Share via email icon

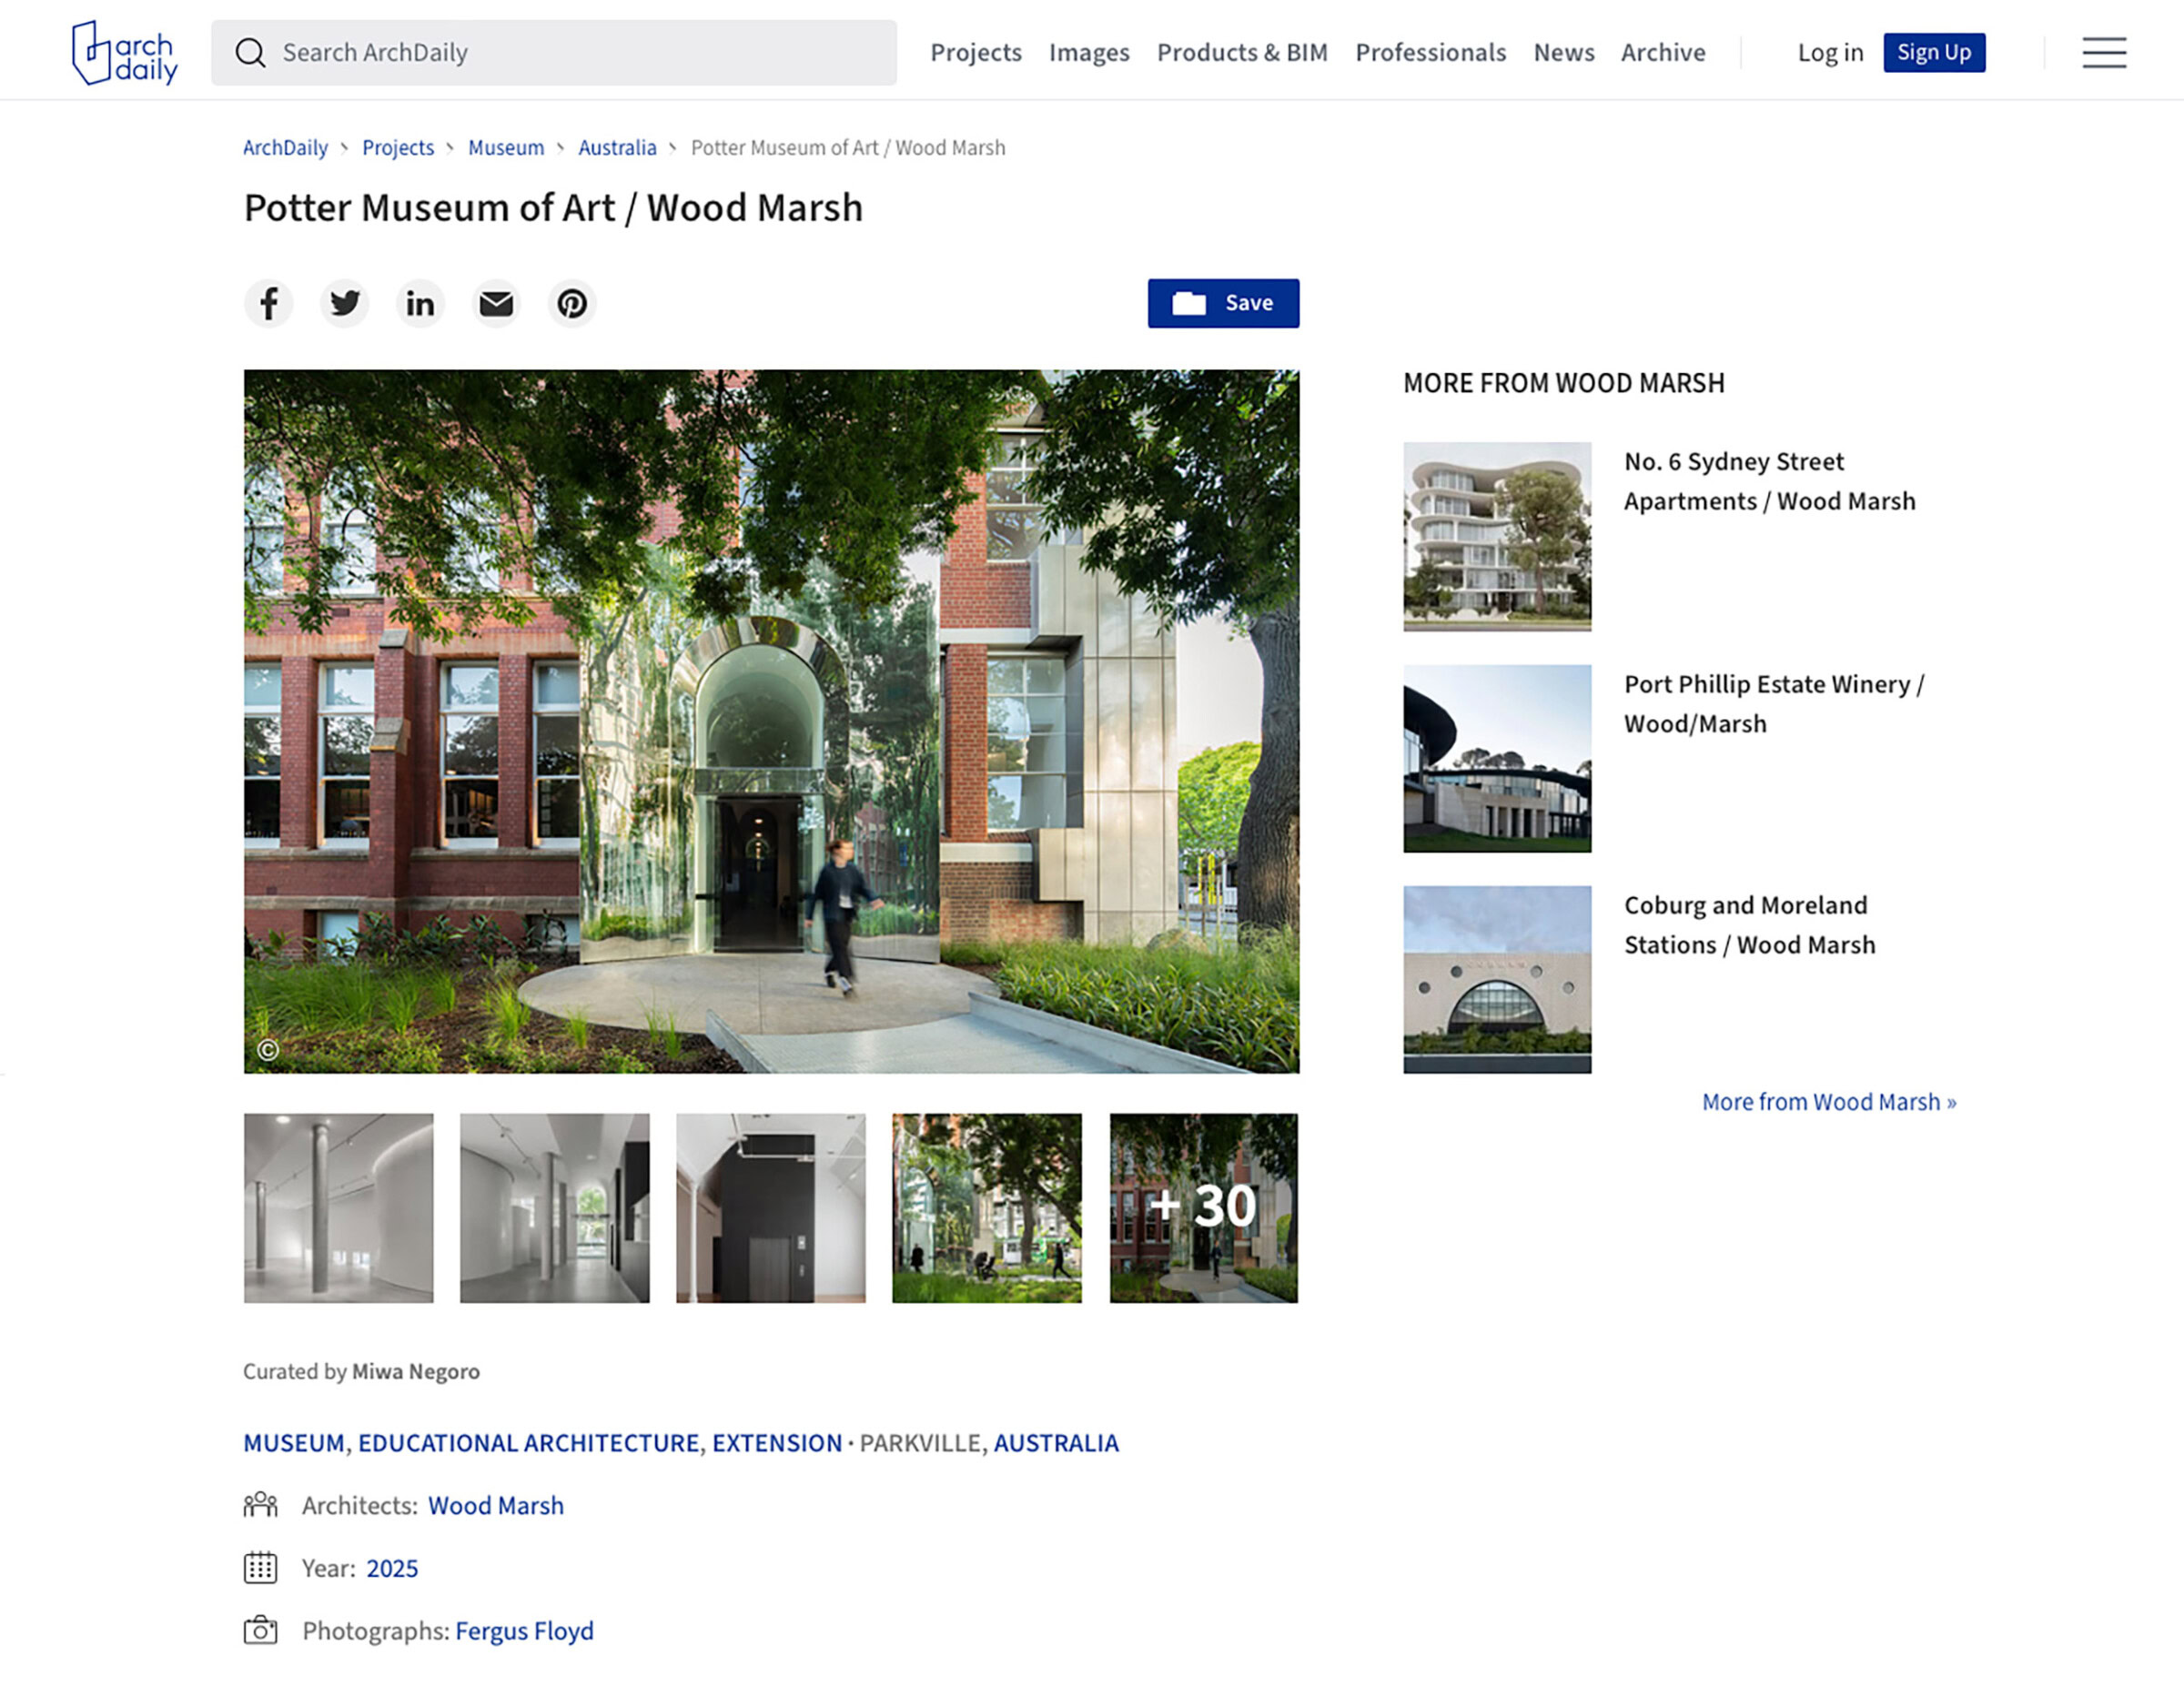(496, 303)
